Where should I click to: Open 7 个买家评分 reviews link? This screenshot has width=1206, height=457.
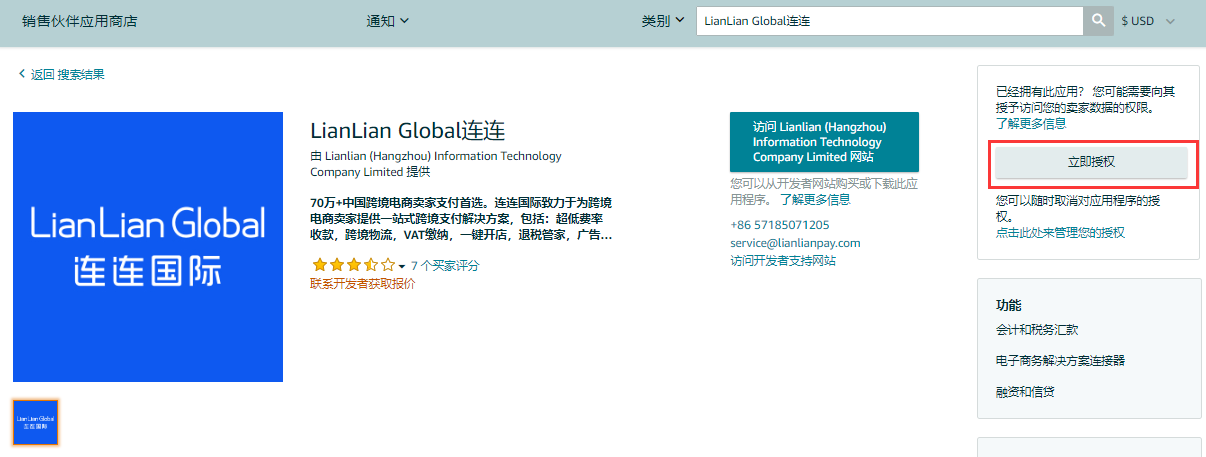pos(445,266)
